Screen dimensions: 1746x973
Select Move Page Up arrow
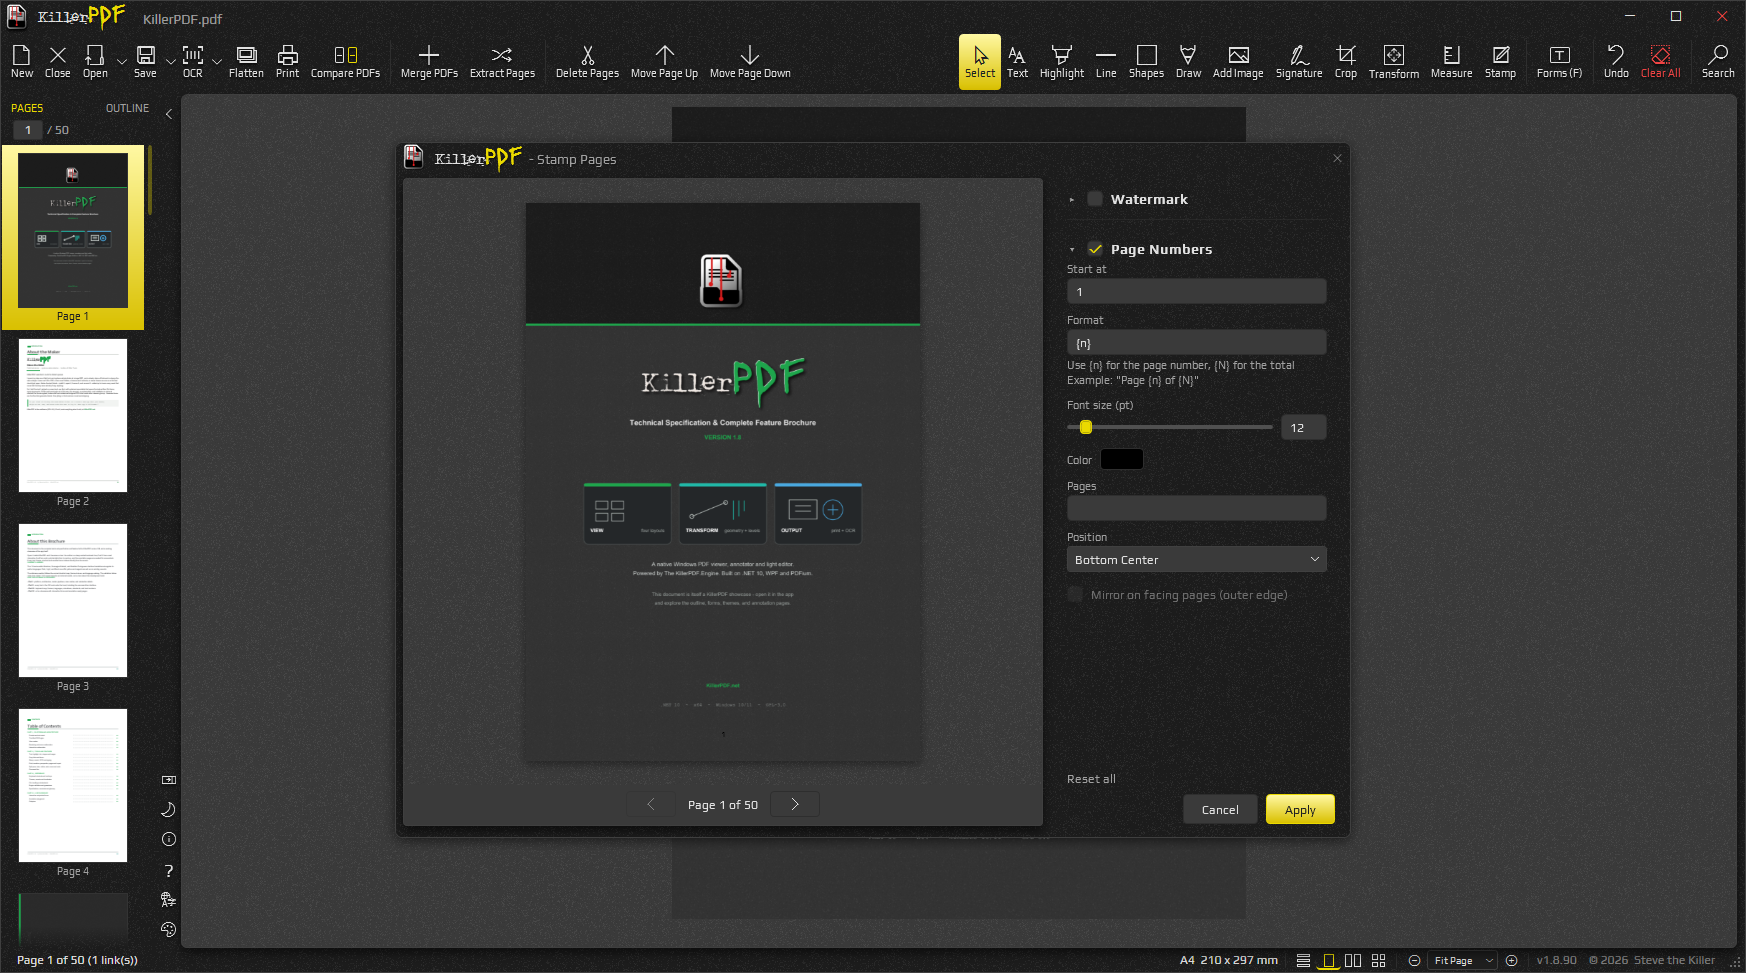(664, 61)
